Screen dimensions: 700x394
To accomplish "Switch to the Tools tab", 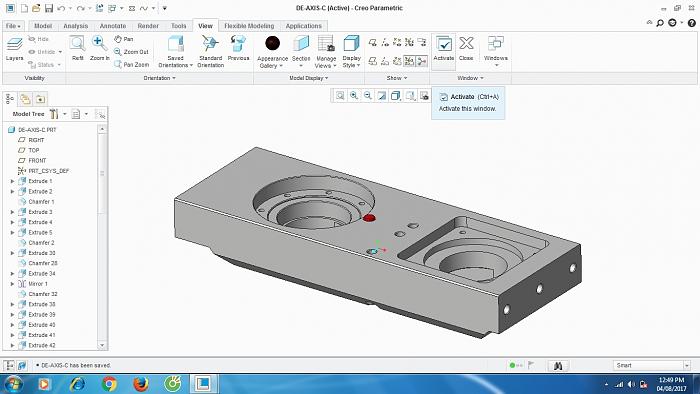I will (178, 26).
